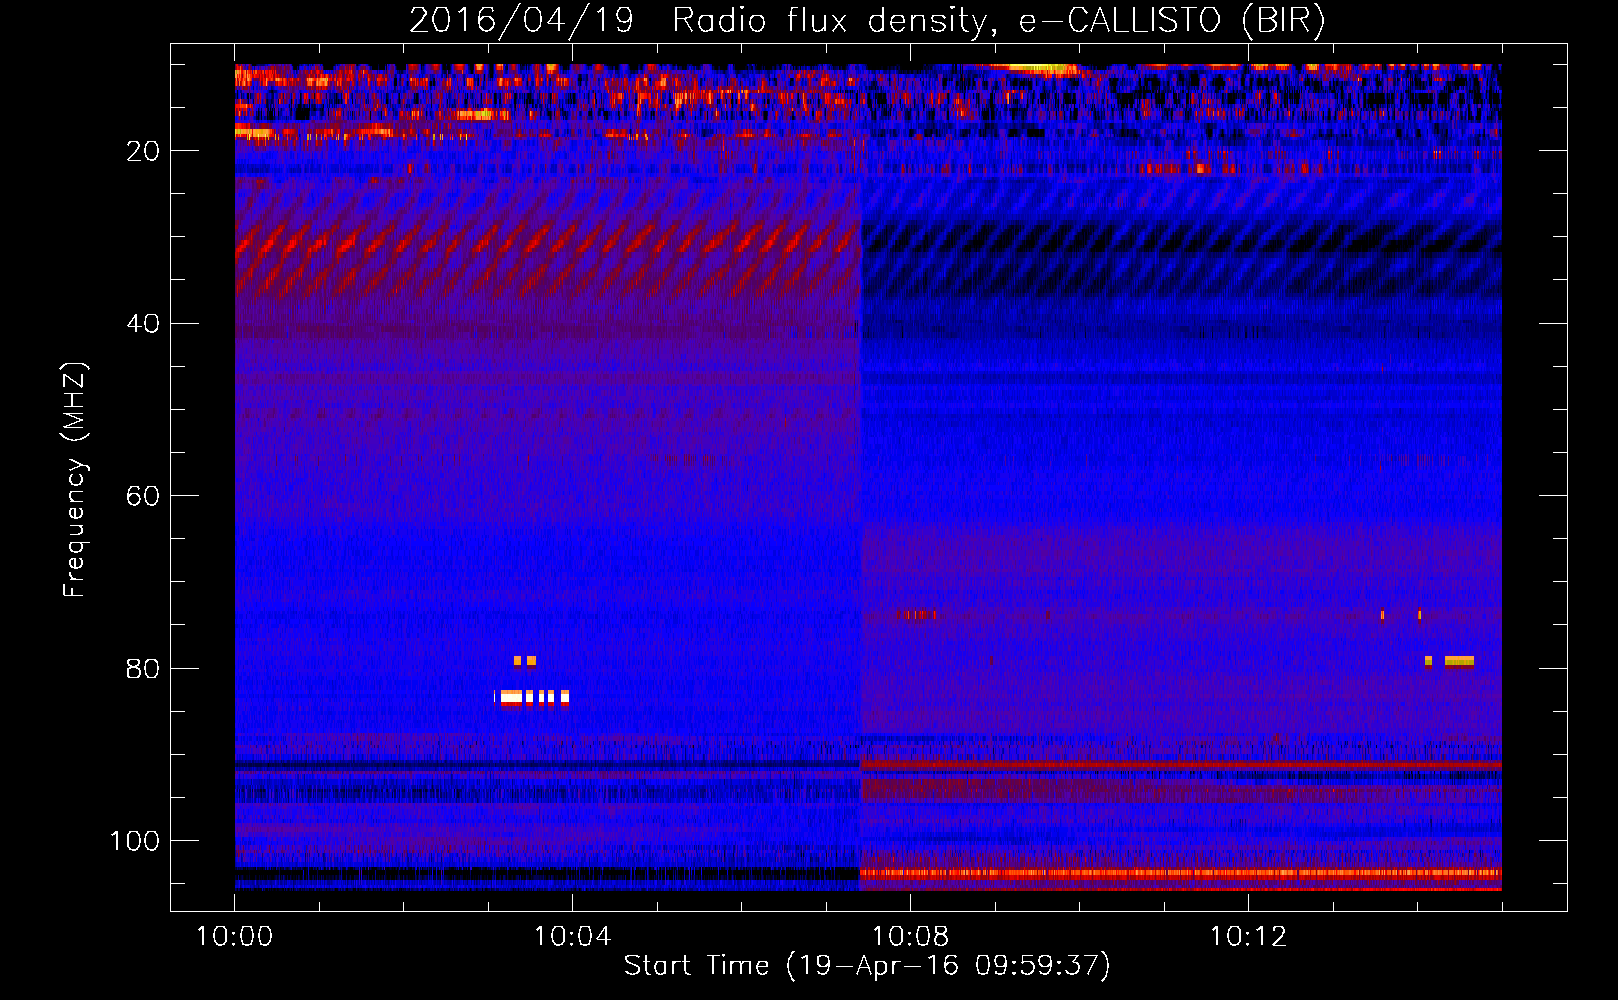Click the 'Start Time (19-Apr-16 09:59:37)' x-axis label

coord(867,966)
